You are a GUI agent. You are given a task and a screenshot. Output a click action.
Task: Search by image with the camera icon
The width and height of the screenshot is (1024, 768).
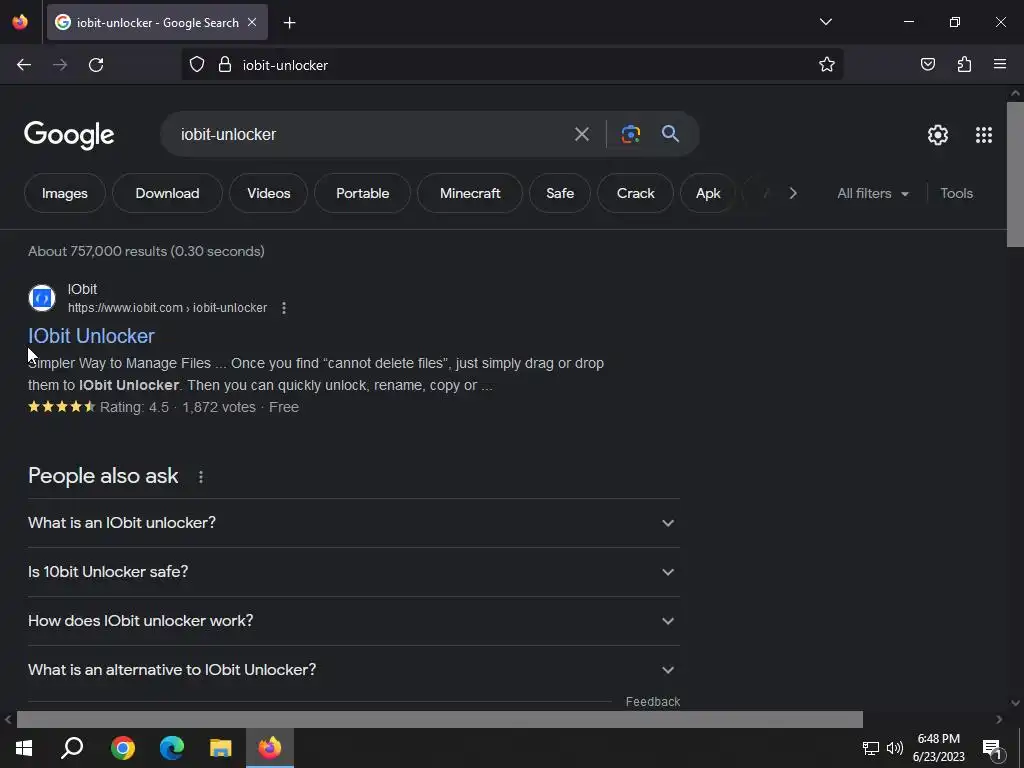coord(630,135)
